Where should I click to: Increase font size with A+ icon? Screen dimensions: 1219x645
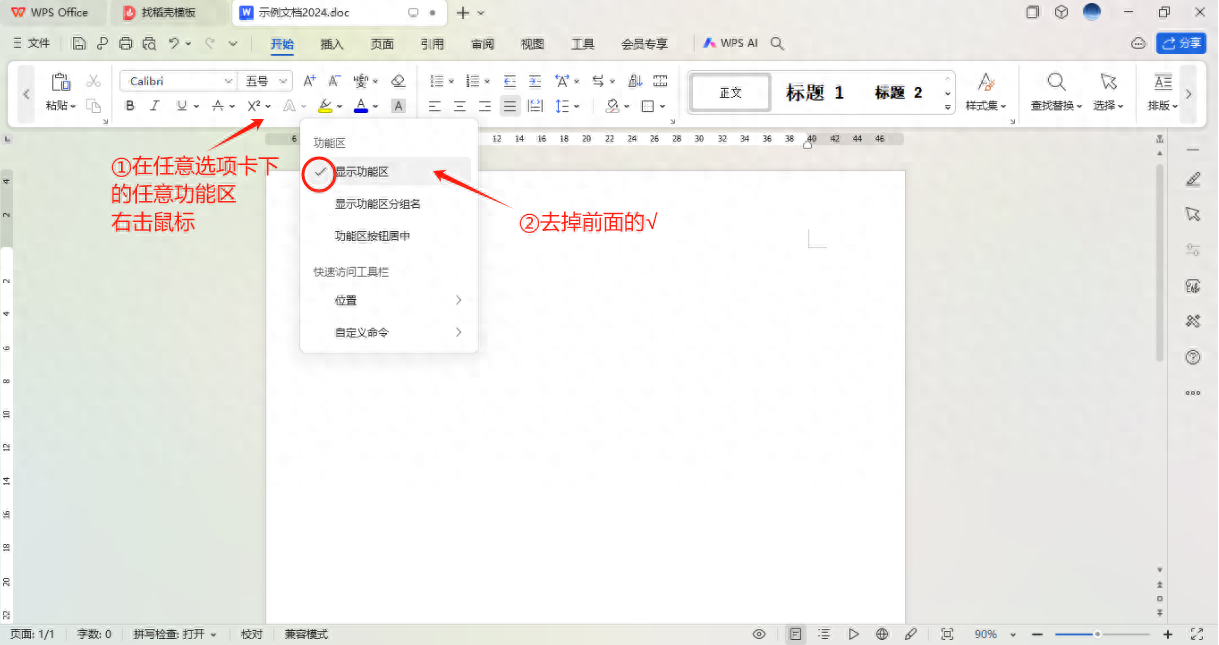click(310, 81)
